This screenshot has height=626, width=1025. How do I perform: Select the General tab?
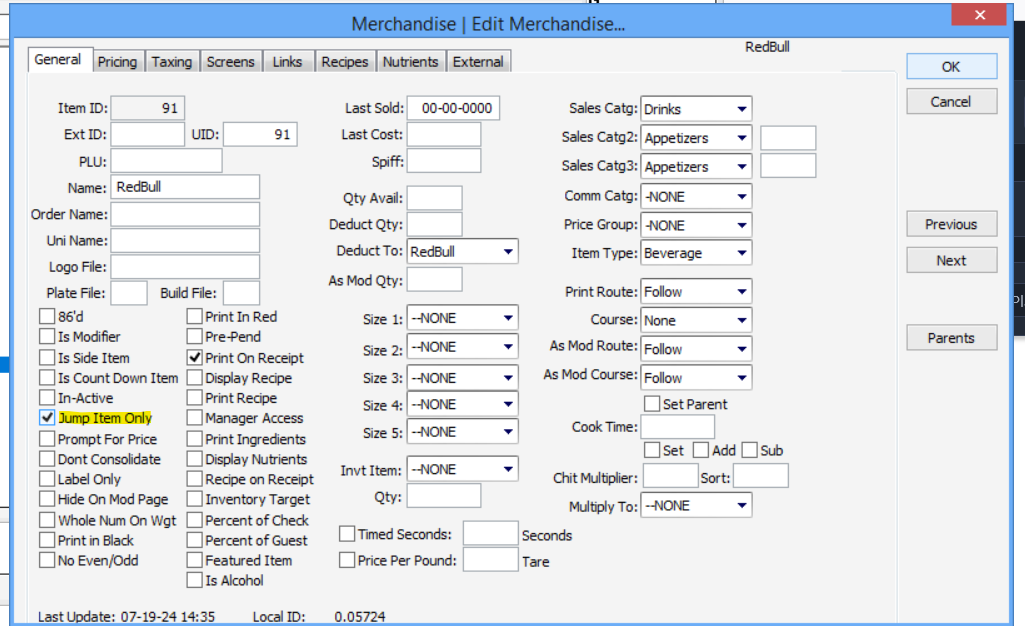click(58, 59)
